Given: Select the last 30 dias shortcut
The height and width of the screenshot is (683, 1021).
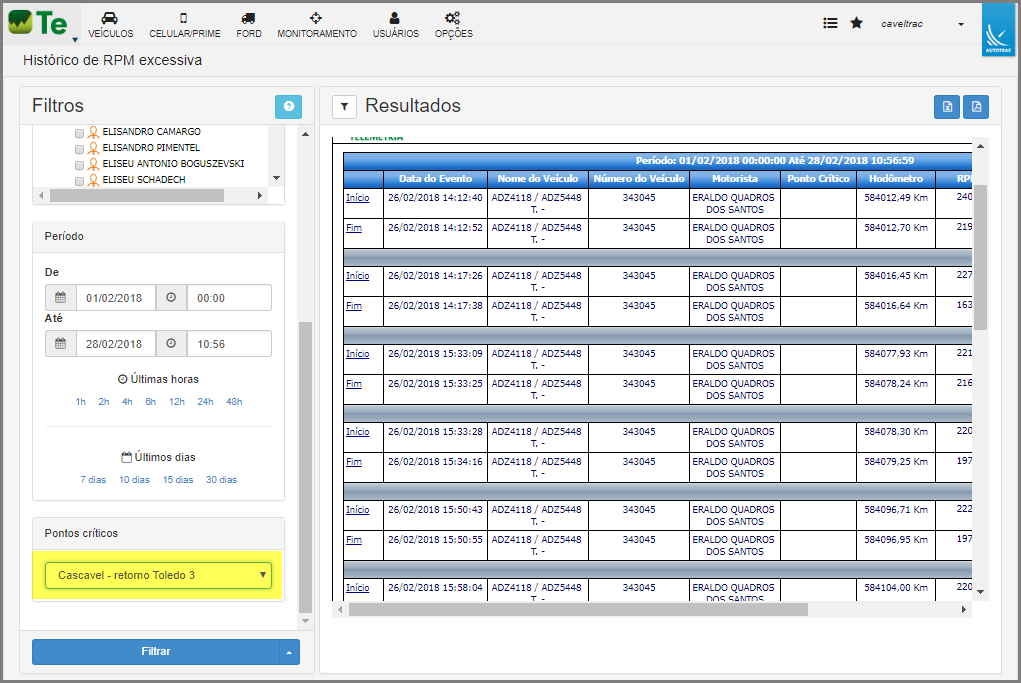Looking at the screenshot, I should tap(221, 480).
